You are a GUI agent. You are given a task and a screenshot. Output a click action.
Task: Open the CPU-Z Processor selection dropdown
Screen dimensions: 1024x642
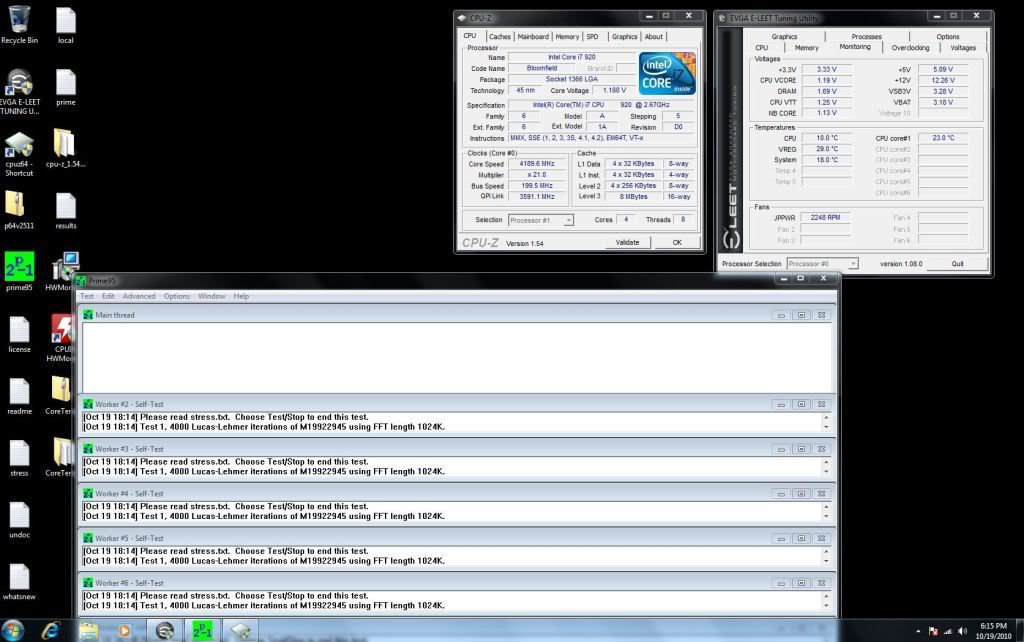[x=540, y=220]
